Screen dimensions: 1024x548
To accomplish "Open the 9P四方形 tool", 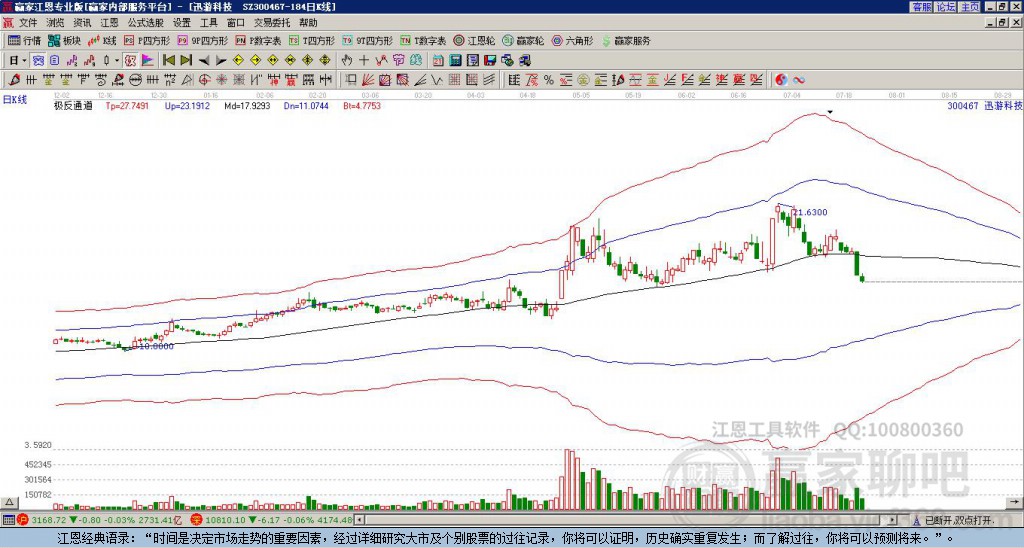I will pyautogui.click(x=202, y=40).
